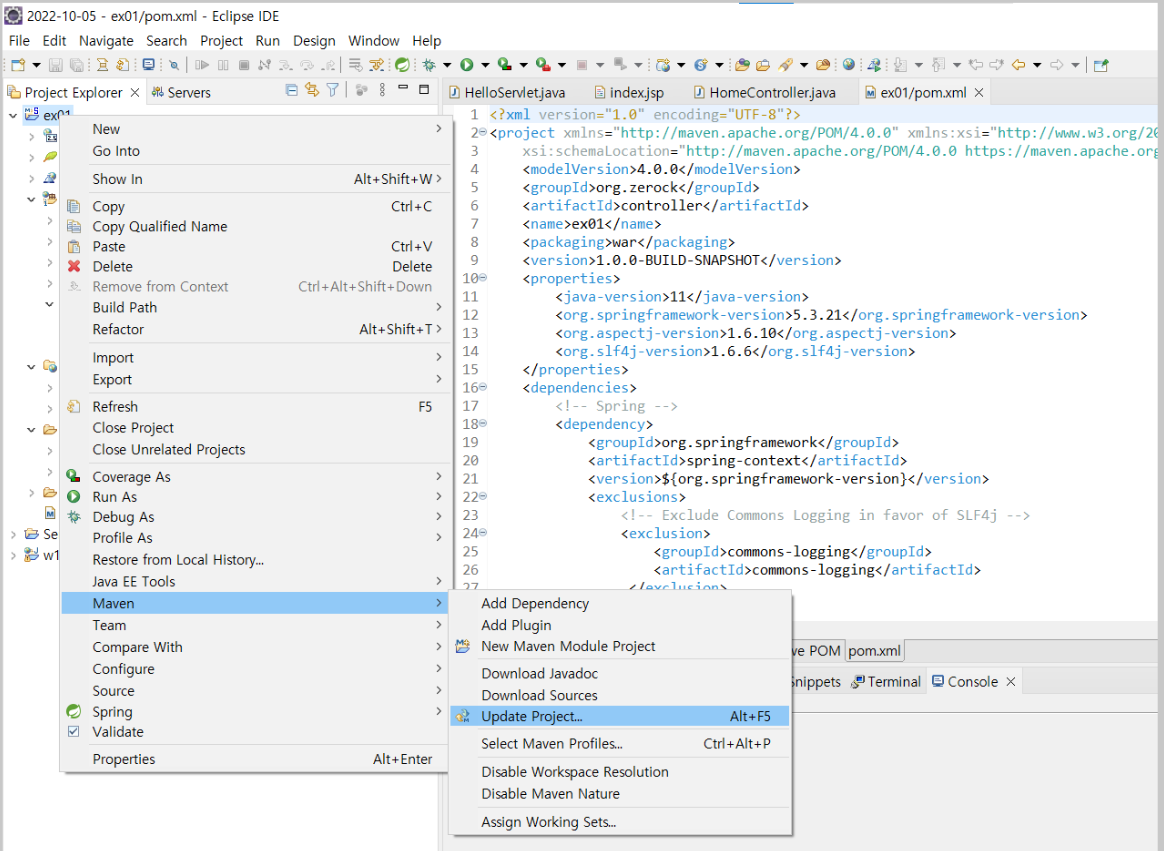Screen dimensions: 1164x851
Task: Click the green Spring boot dashboard icon
Action: coord(402,65)
